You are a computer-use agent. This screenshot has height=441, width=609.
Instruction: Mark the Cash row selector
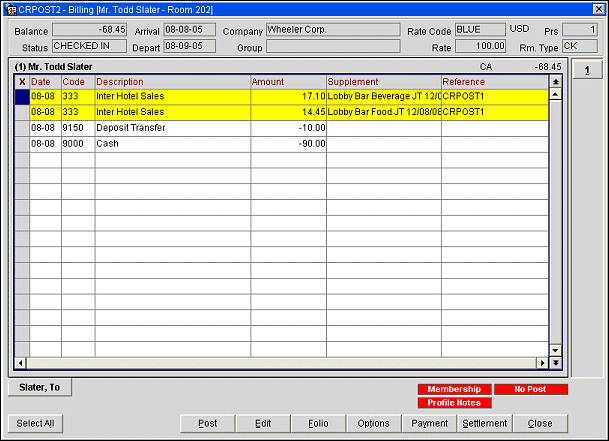(22, 144)
